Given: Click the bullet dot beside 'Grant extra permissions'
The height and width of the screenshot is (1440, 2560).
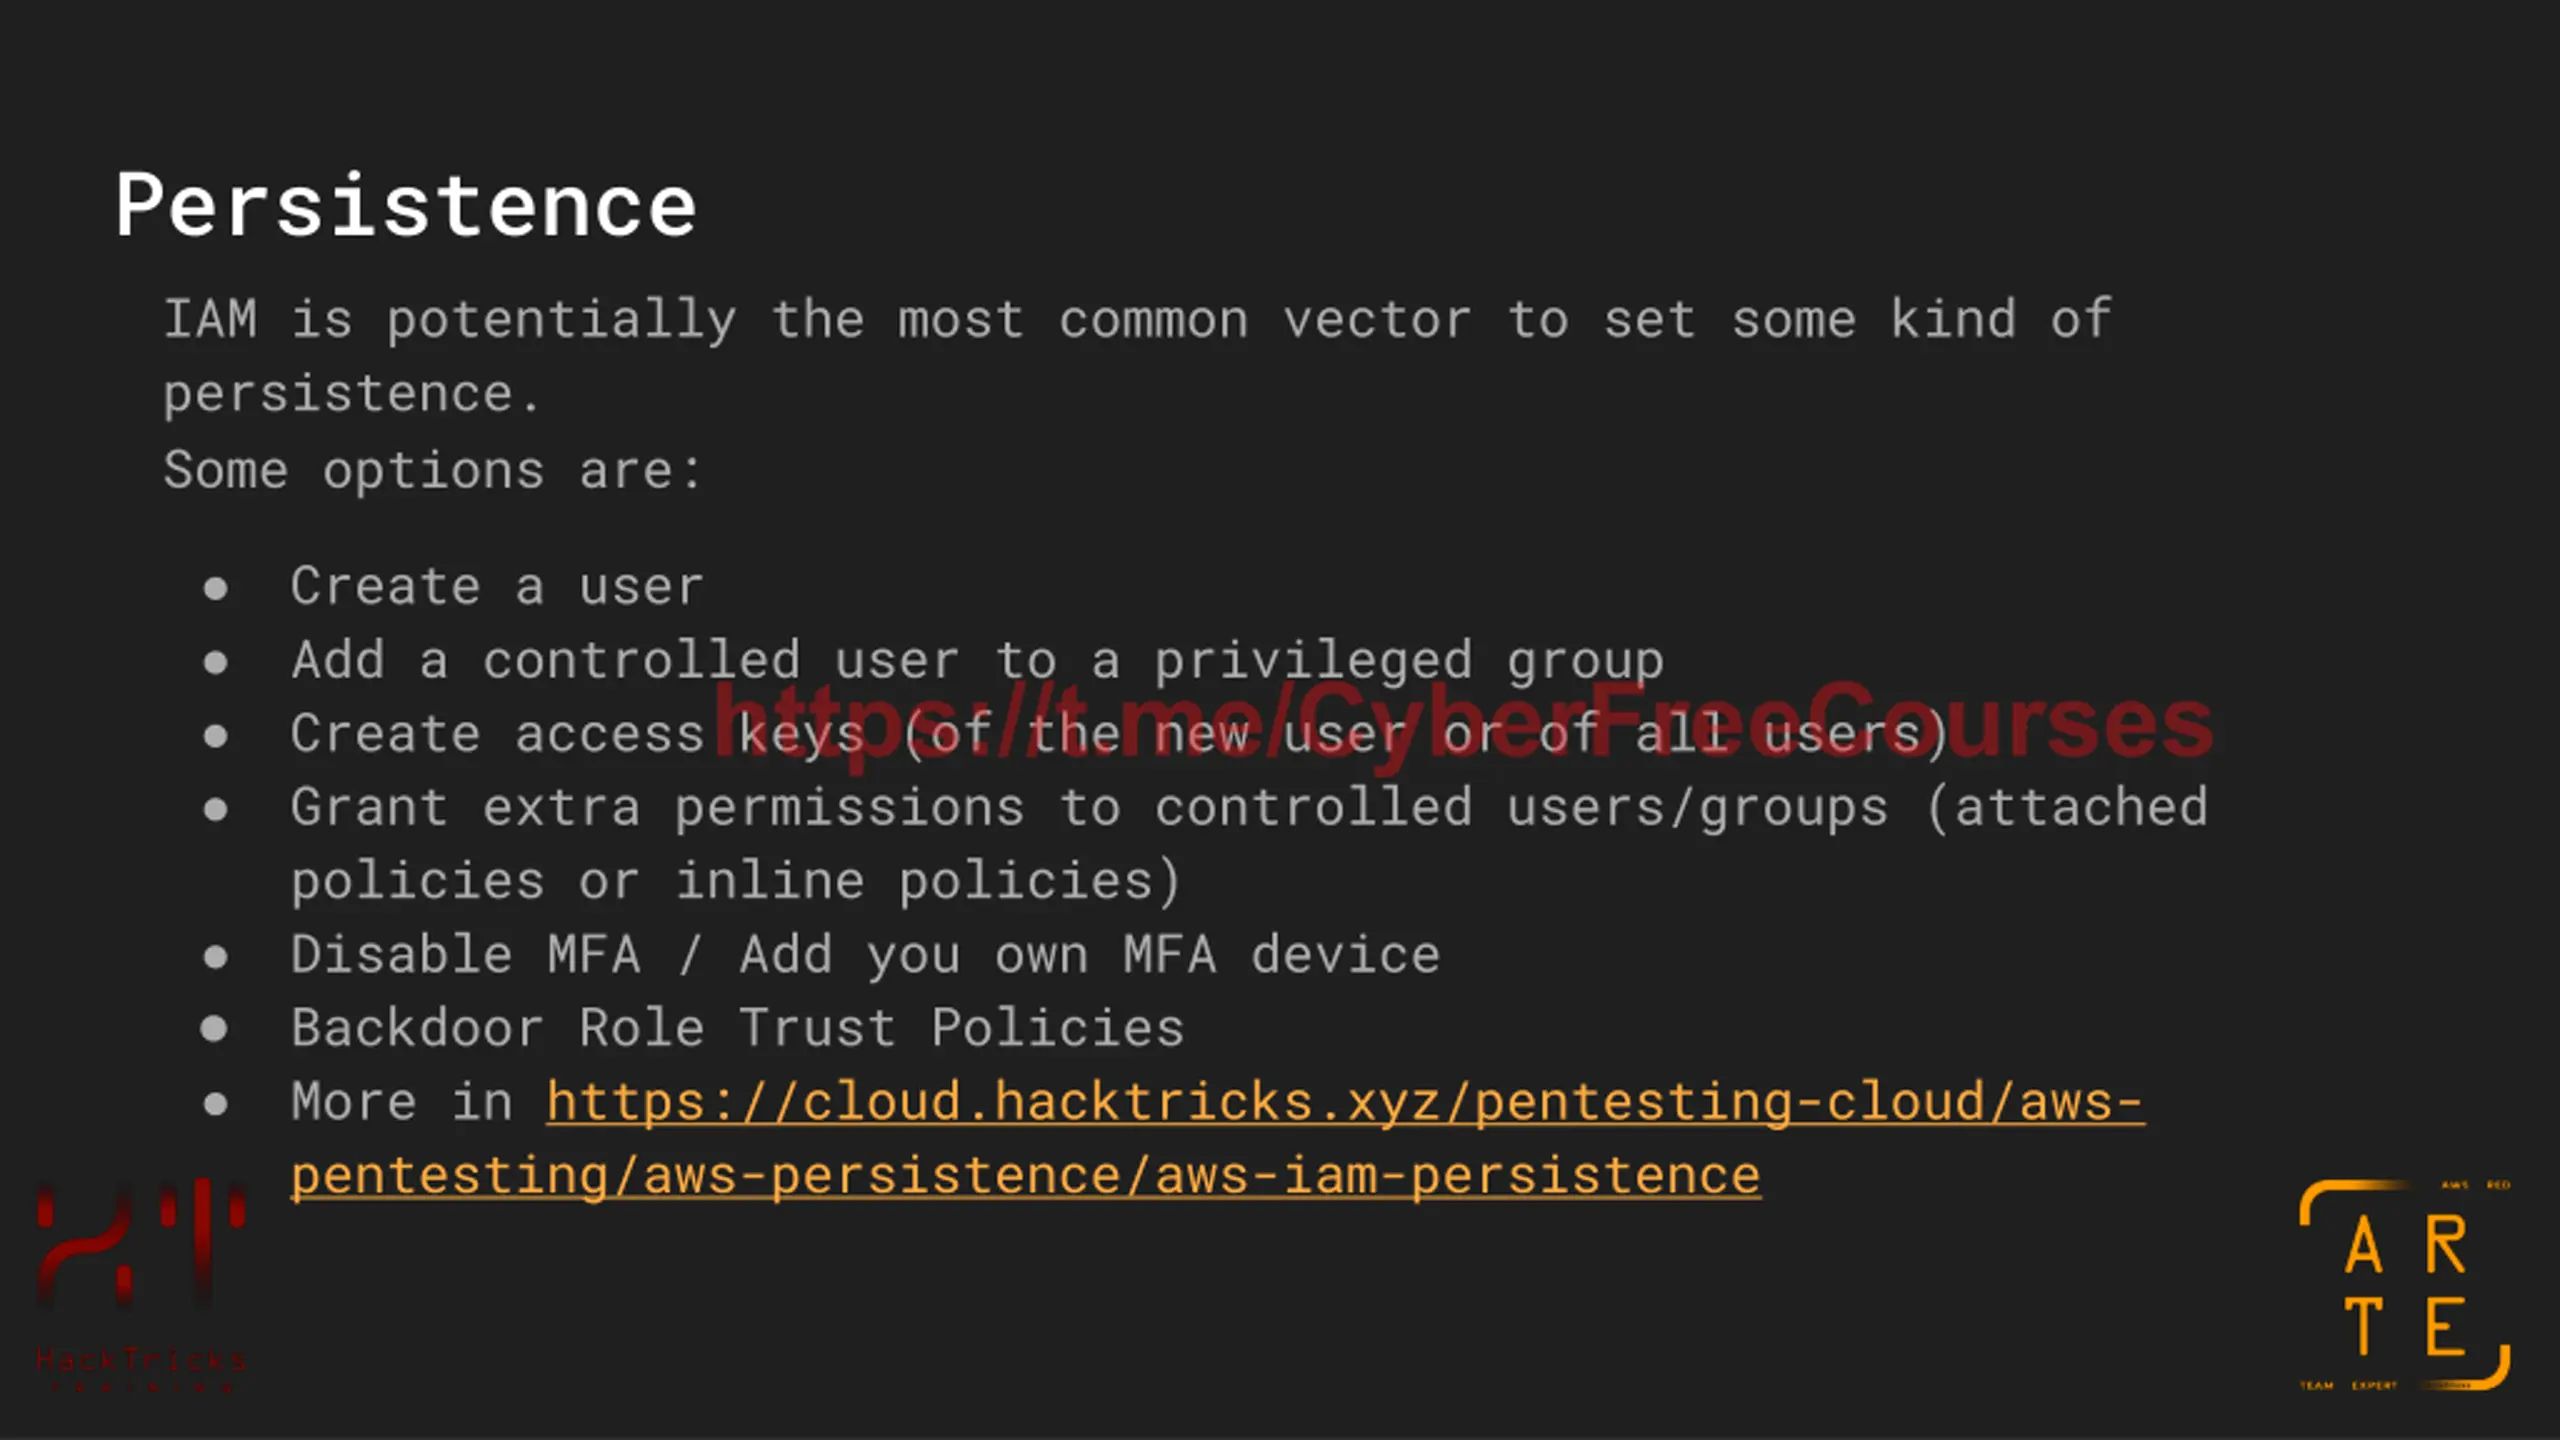Looking at the screenshot, I should [x=215, y=809].
